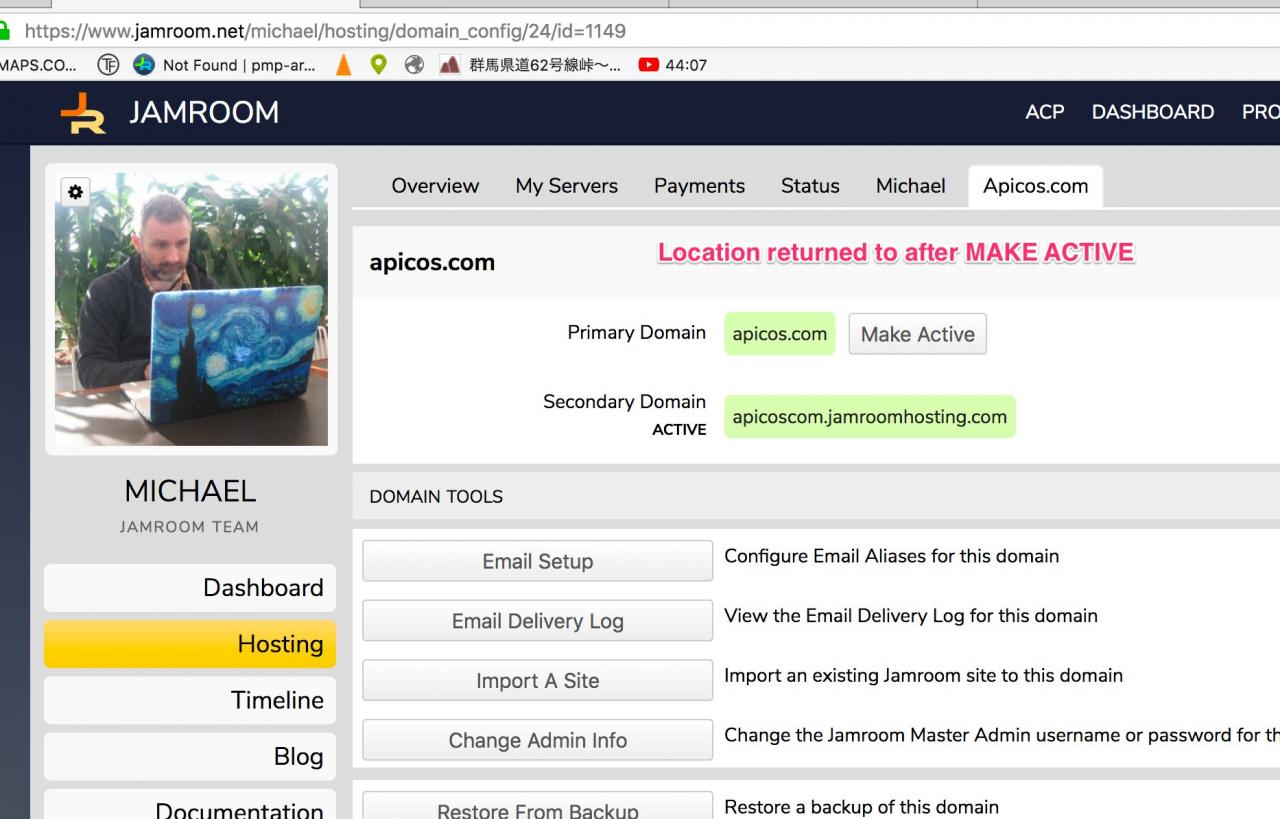The height and width of the screenshot is (819, 1280).
Task: Switch to the Overview tab
Action: pos(435,186)
